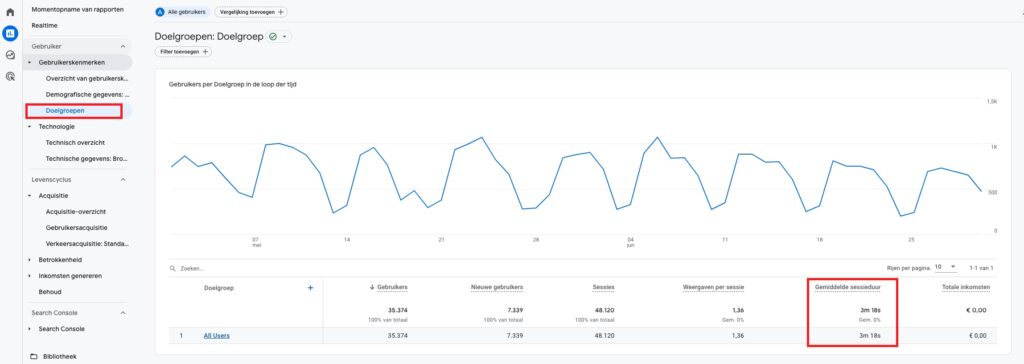1024x364 pixels.
Task: Sort by Gemiddelde sessieduur header
Action: [848, 288]
